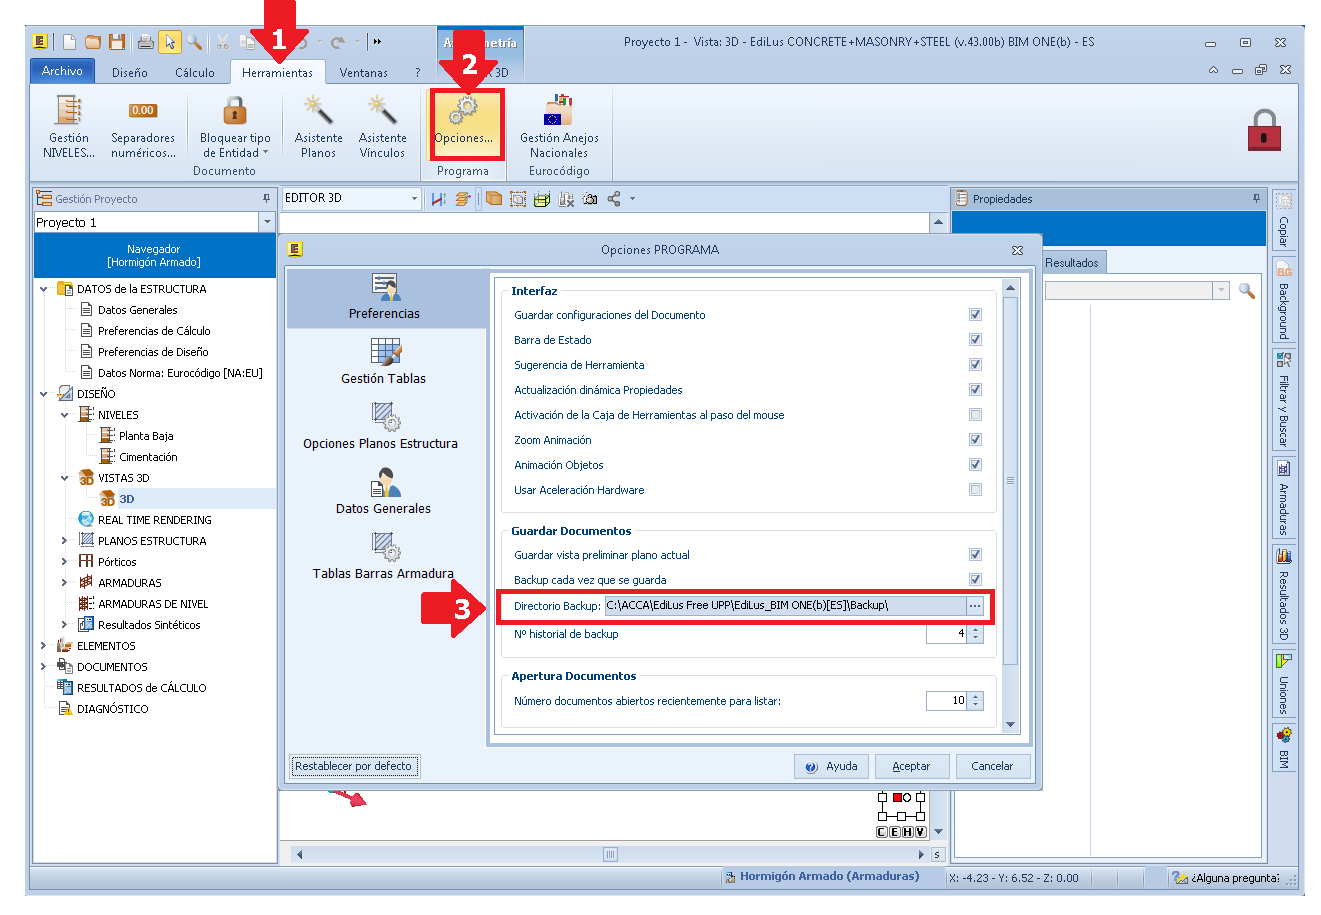Expand the ELEMENTOS tree node
The image size is (1321, 915).
[44, 646]
